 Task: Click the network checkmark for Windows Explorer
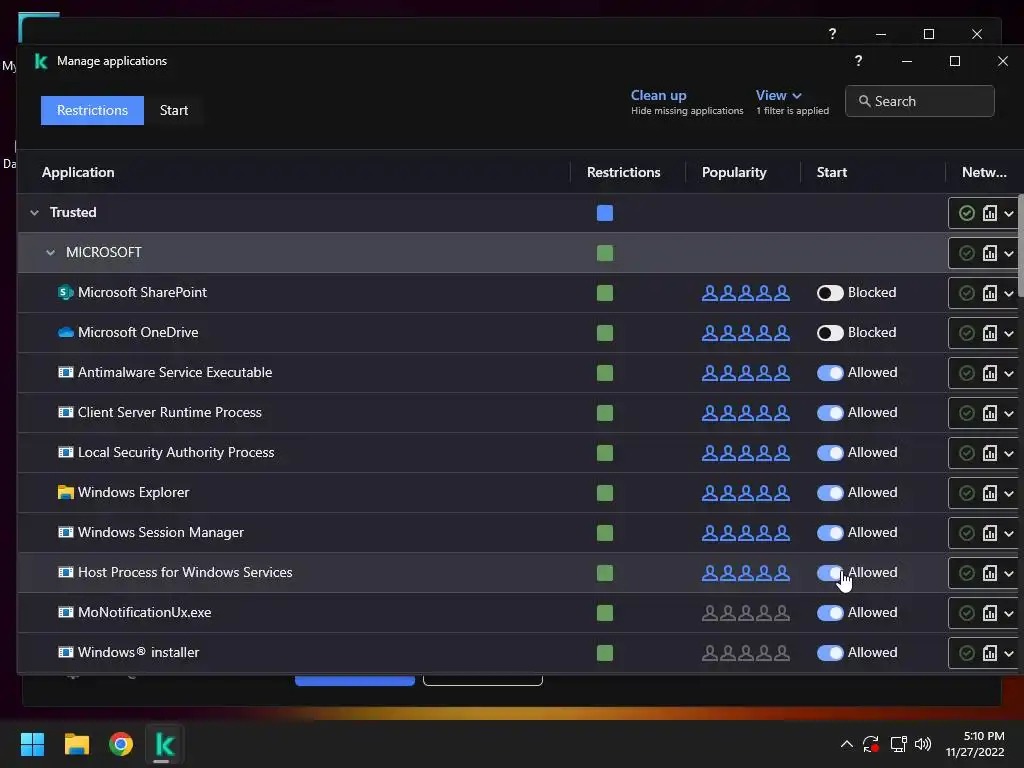(967, 493)
